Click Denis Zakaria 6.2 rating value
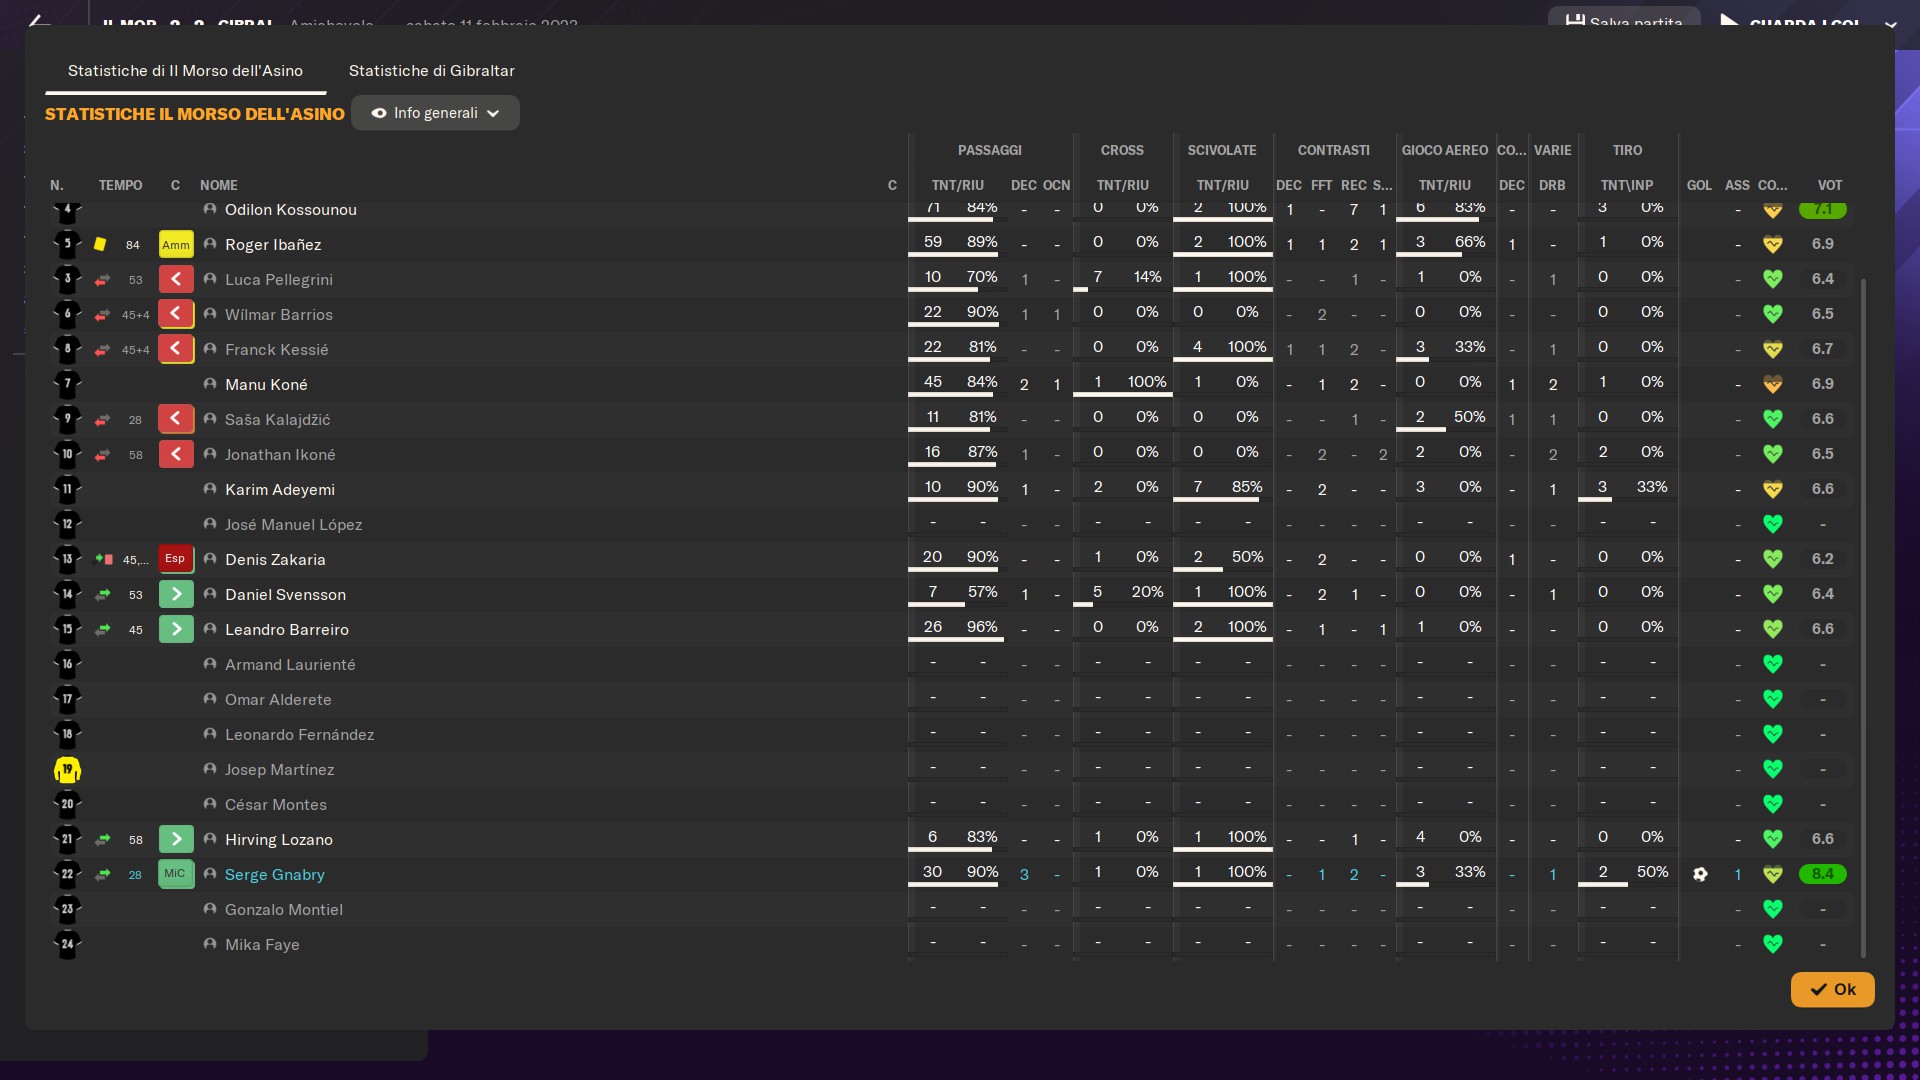 (1822, 559)
